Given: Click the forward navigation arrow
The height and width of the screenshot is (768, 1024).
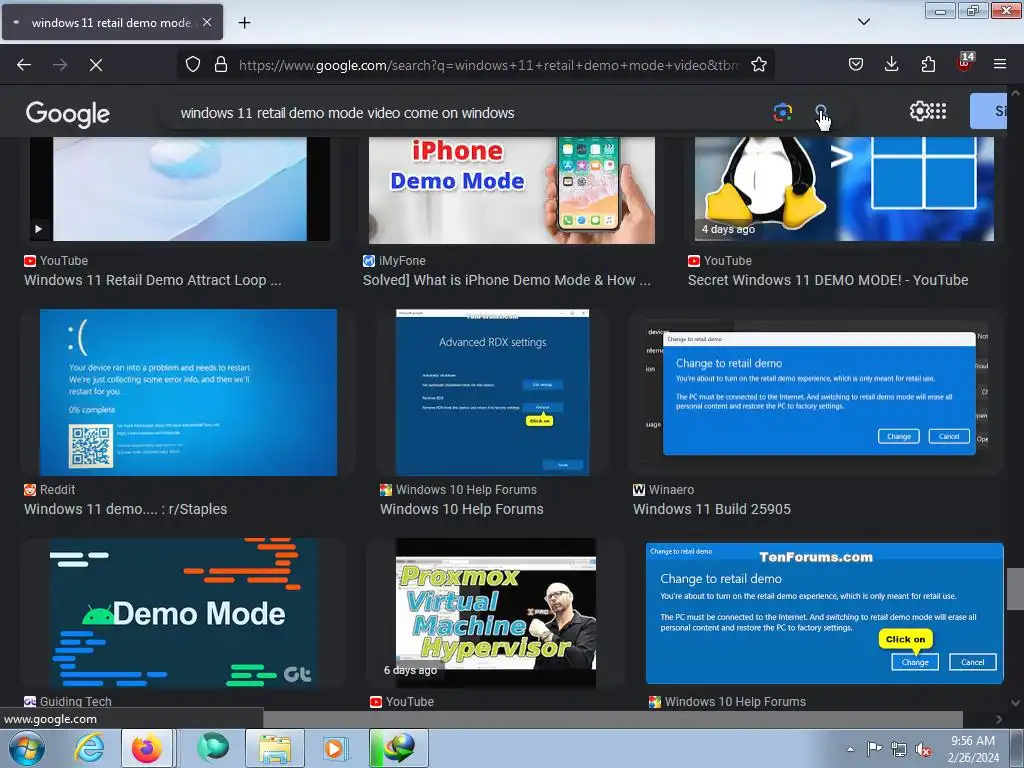Looking at the screenshot, I should (60, 65).
